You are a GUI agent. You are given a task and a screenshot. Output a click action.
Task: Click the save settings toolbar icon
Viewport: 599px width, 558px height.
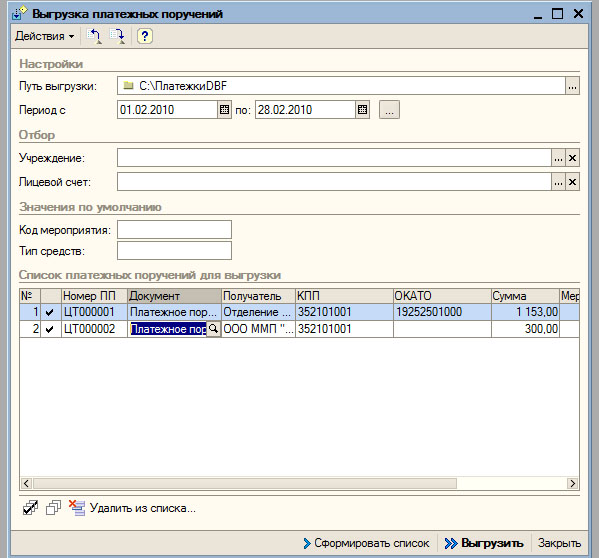point(117,36)
